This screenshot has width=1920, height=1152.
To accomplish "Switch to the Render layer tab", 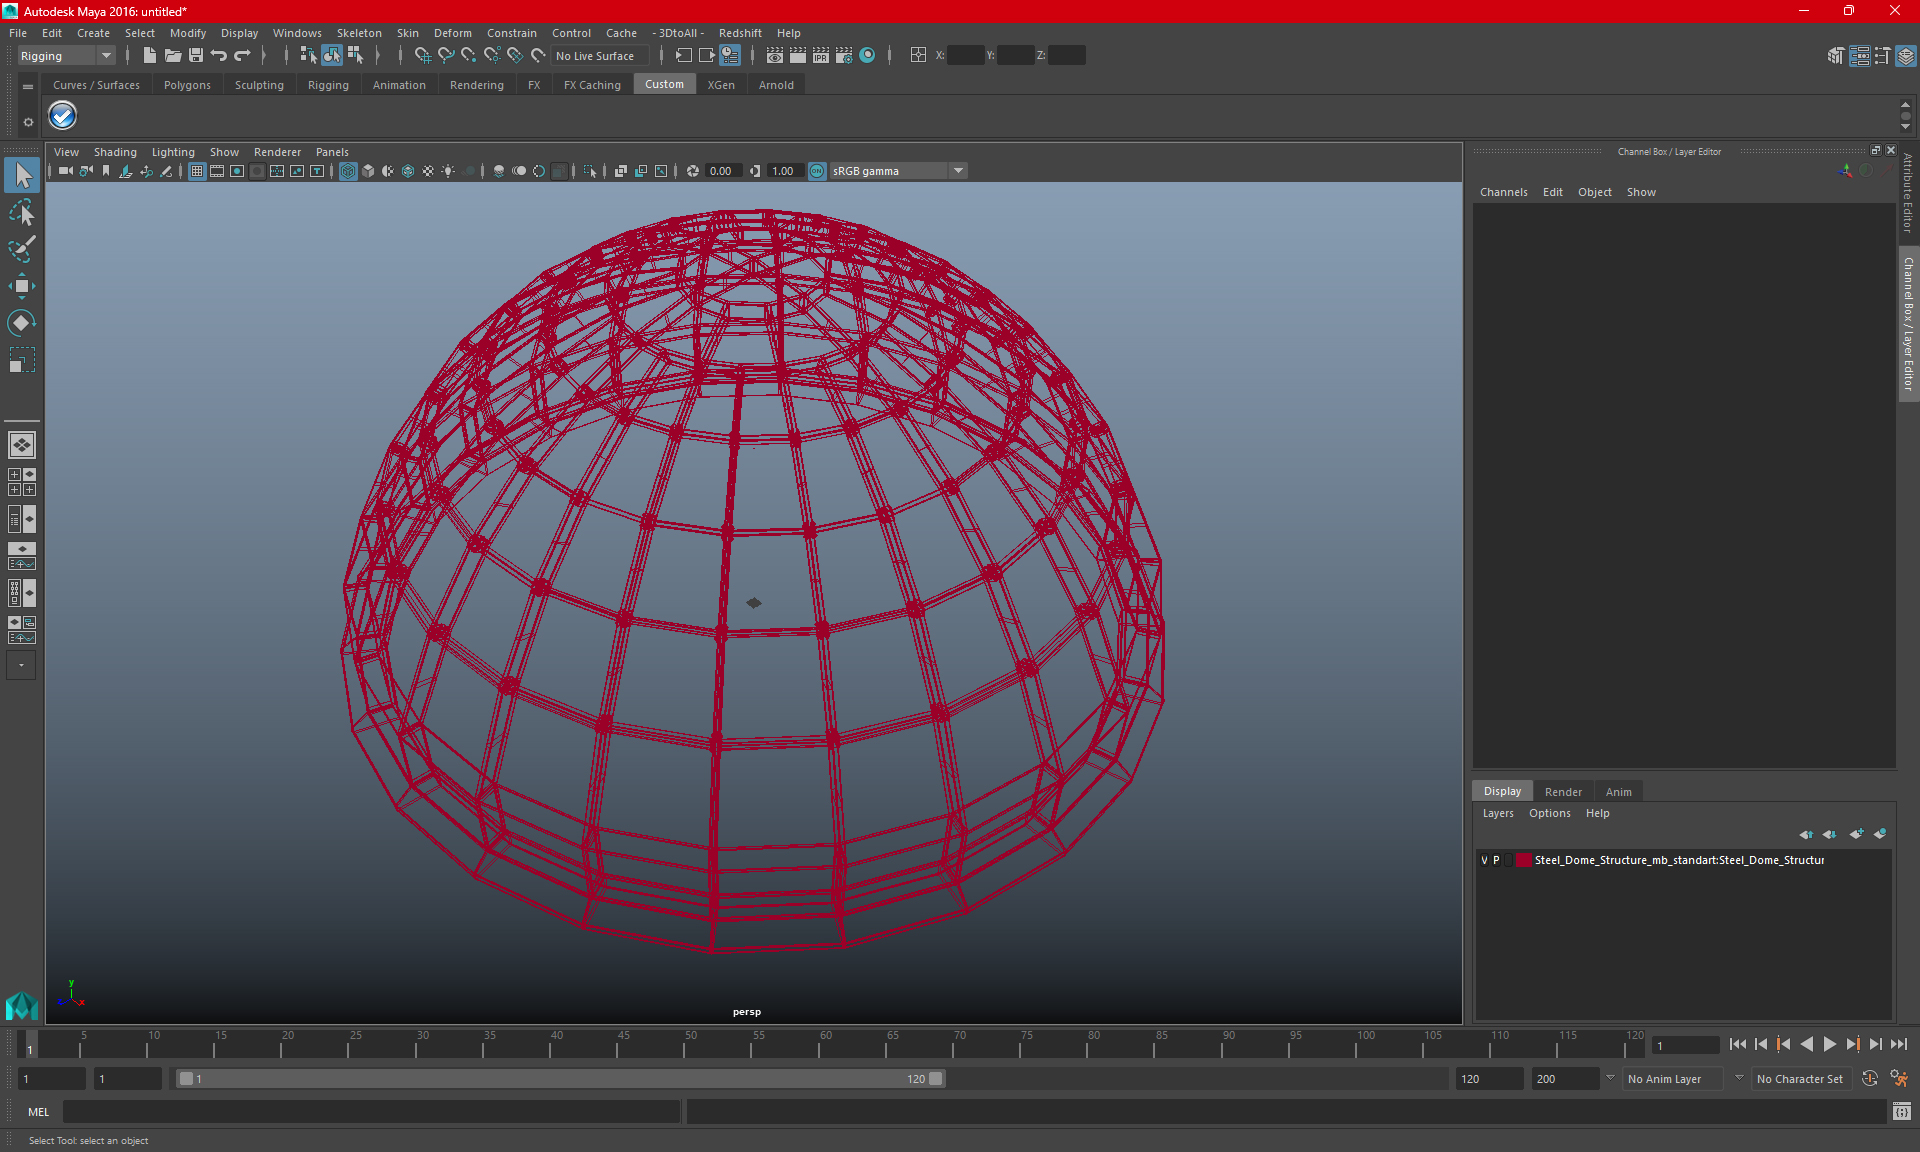I will point(1563,791).
